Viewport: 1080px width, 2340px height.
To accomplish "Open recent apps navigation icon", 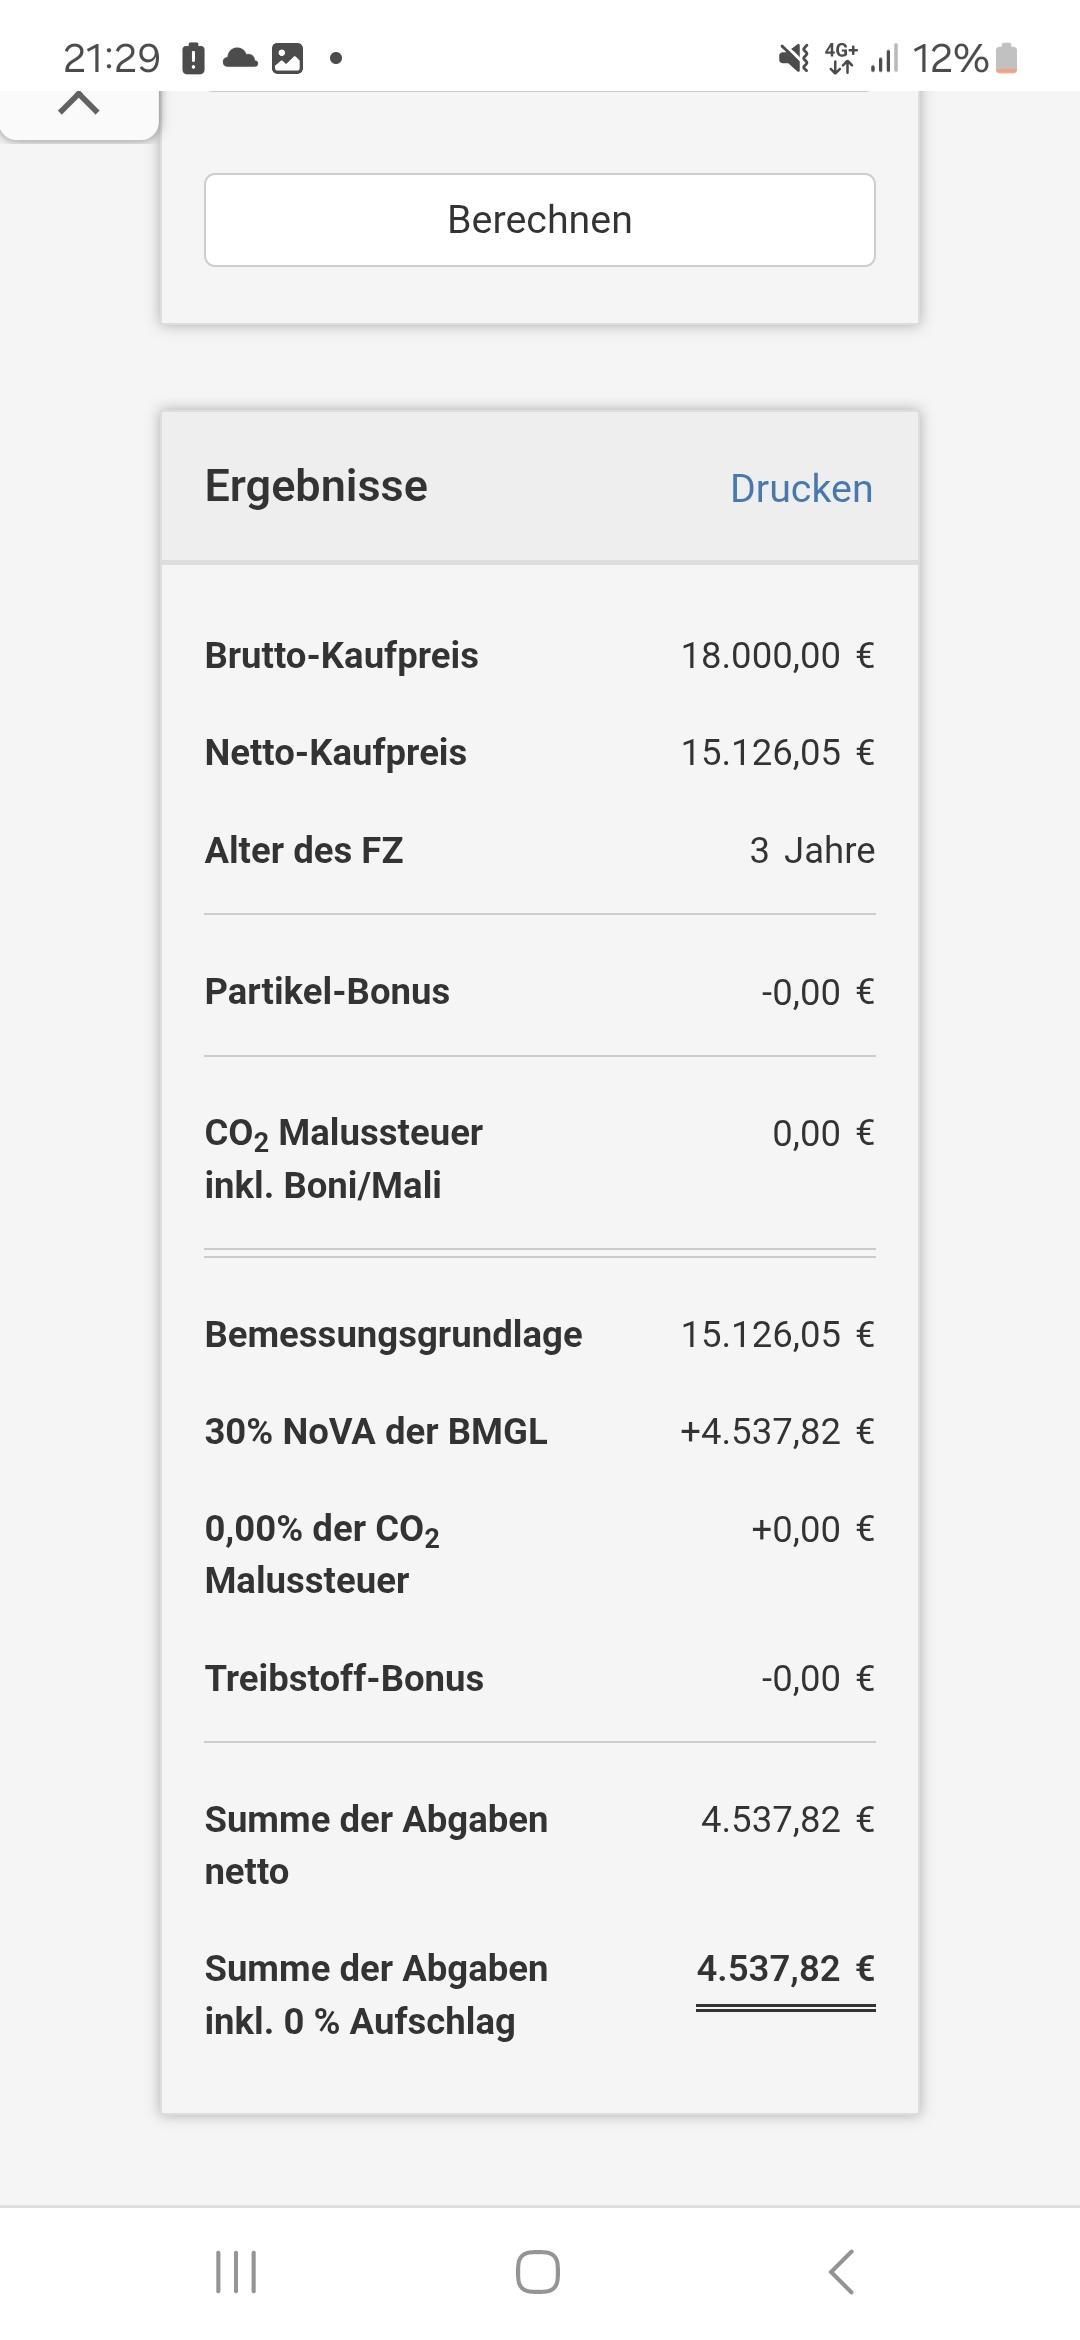I will (236, 2272).
